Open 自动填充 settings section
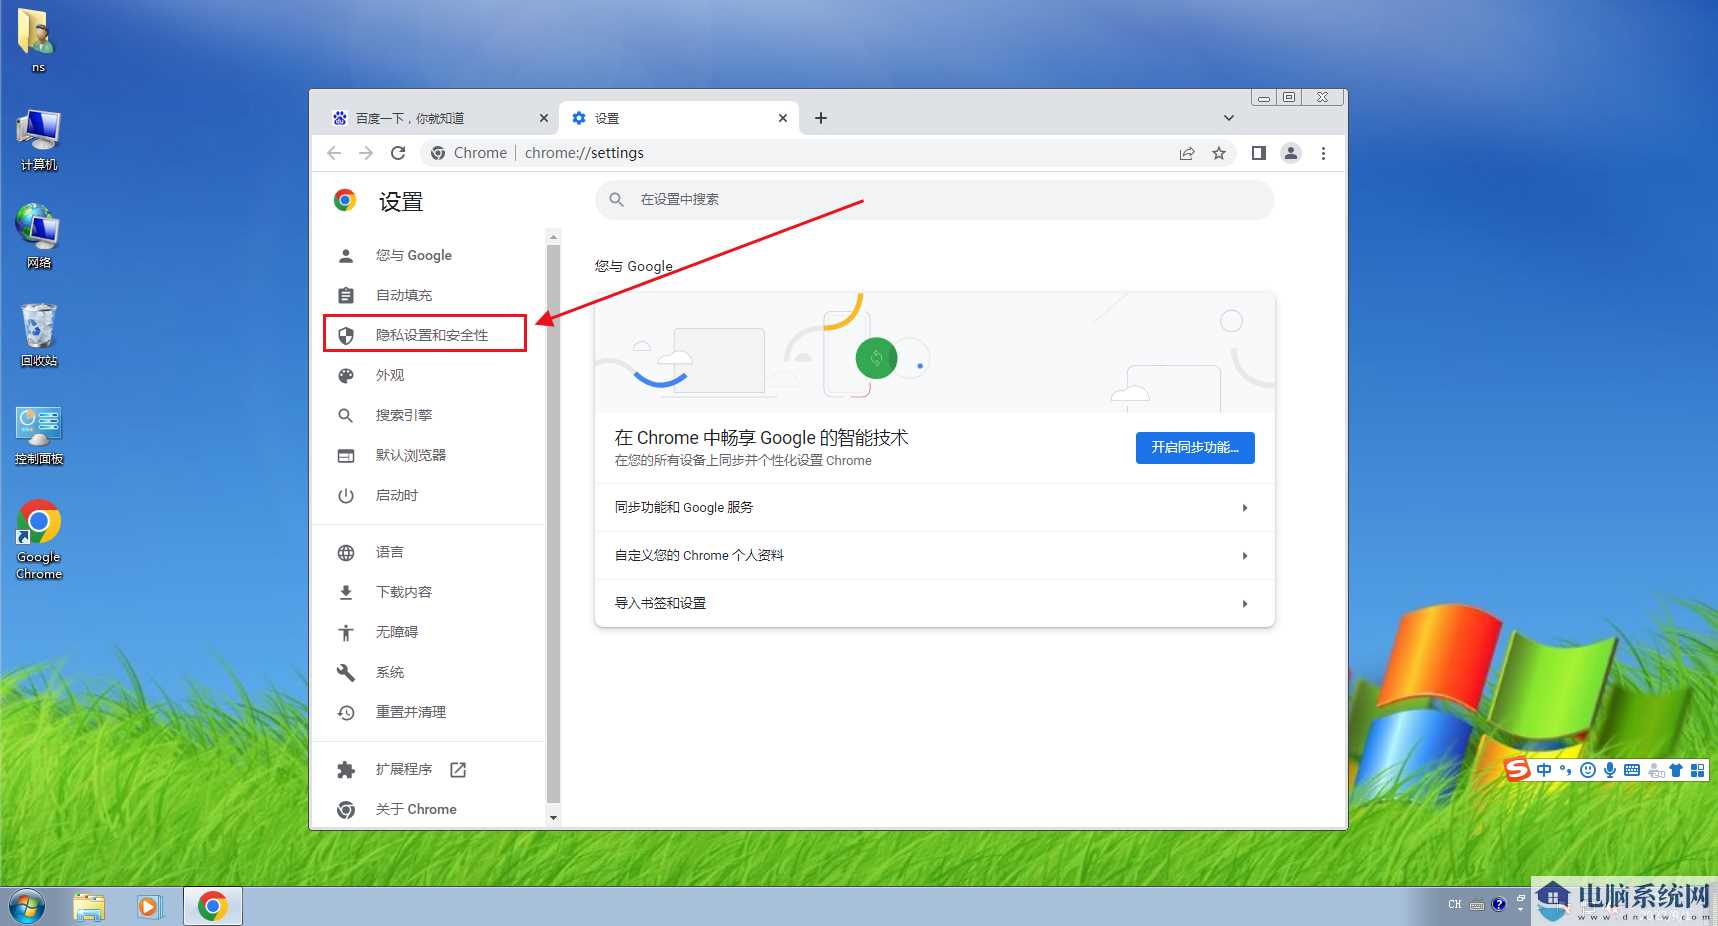 pyautogui.click(x=403, y=295)
